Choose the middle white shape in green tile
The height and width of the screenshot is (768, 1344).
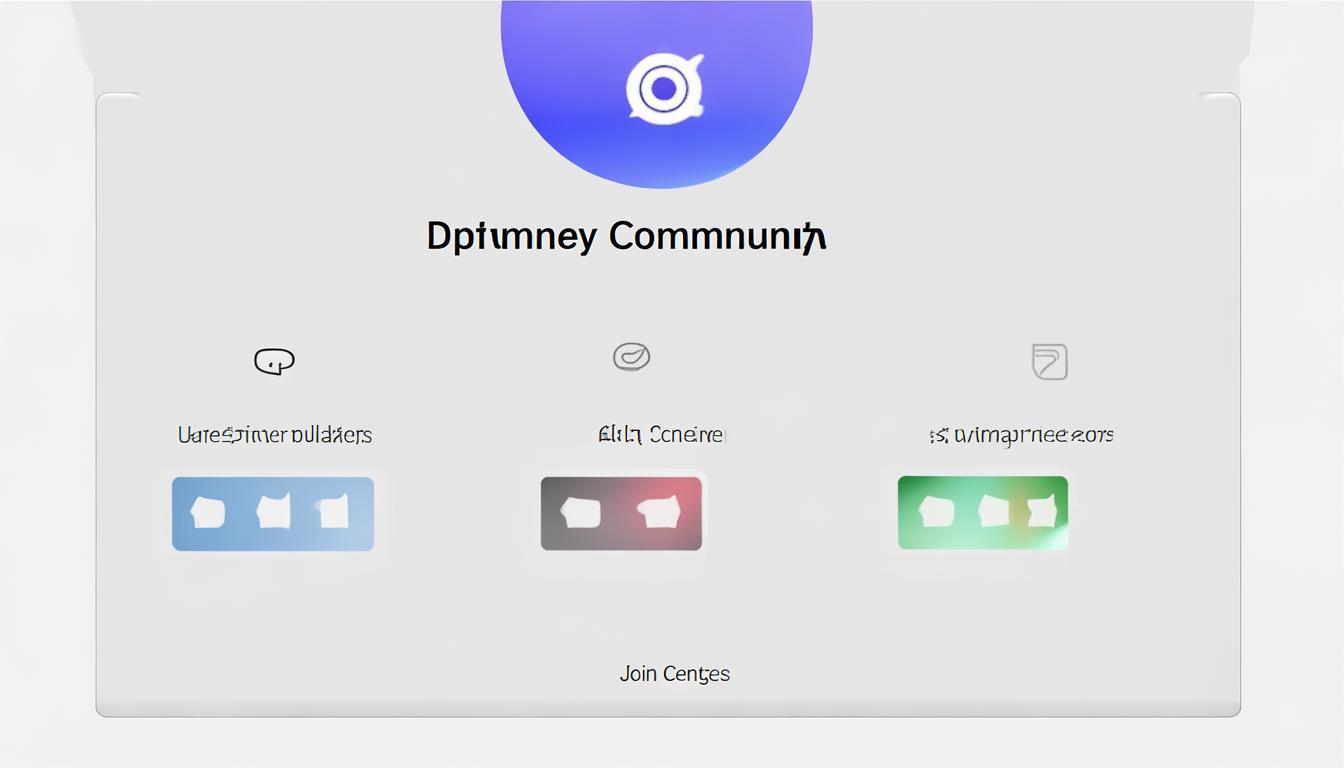(x=993, y=511)
